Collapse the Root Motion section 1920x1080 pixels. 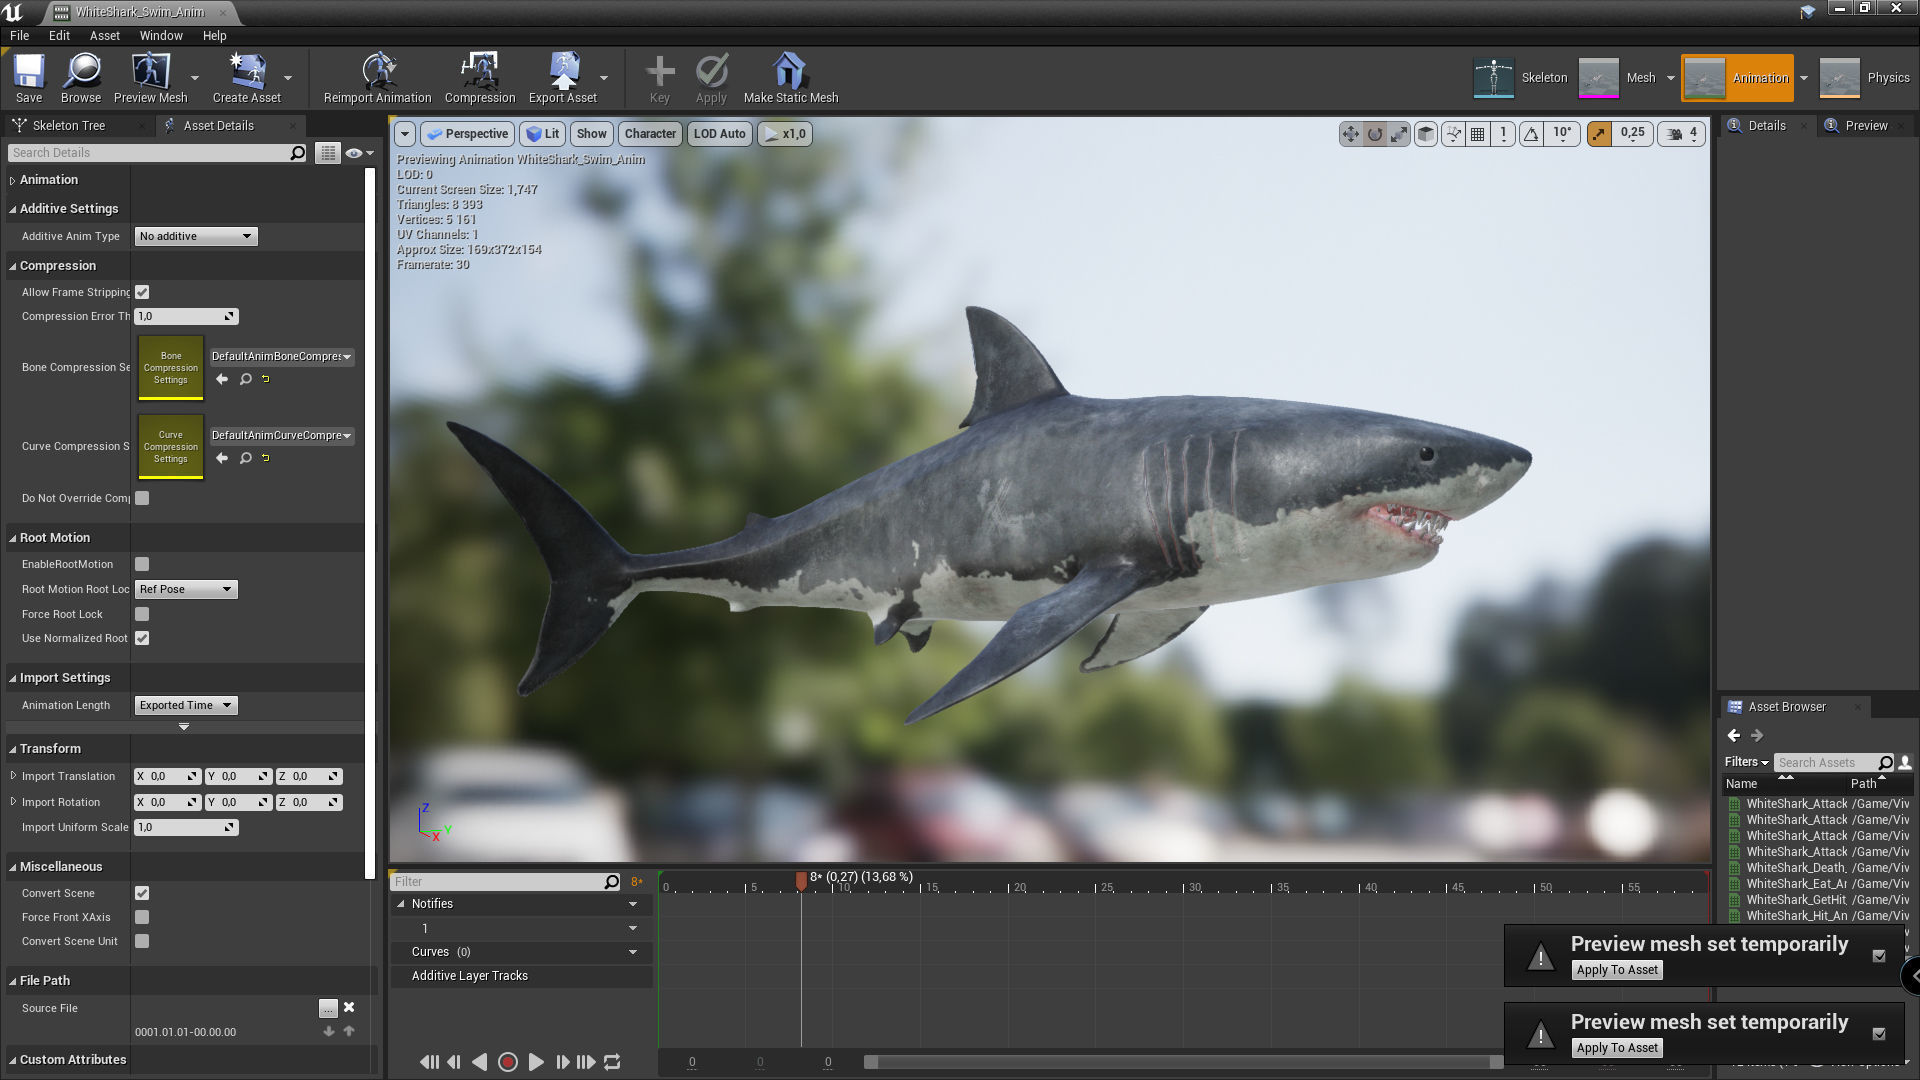click(x=12, y=538)
